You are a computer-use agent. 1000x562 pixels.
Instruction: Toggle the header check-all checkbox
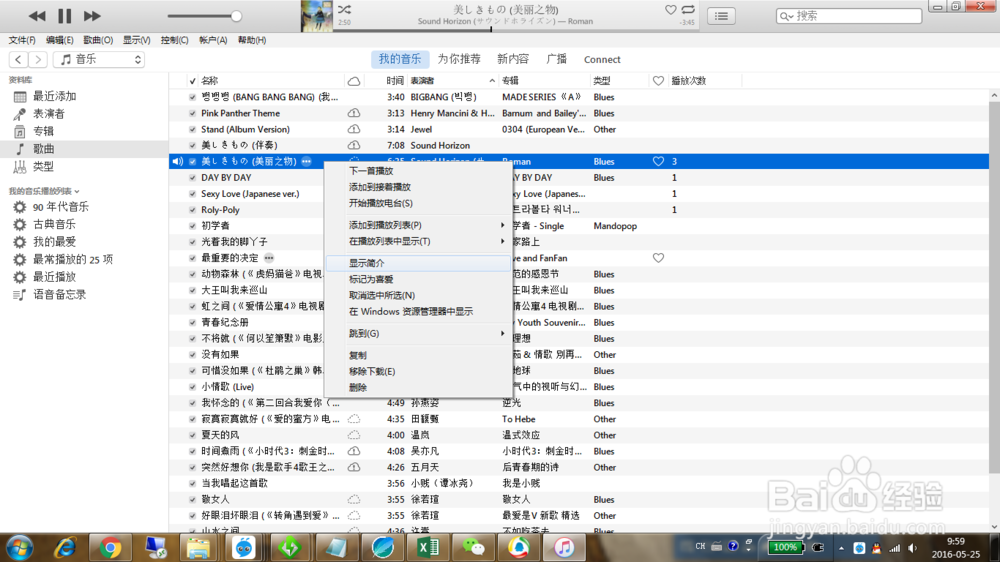[193, 81]
